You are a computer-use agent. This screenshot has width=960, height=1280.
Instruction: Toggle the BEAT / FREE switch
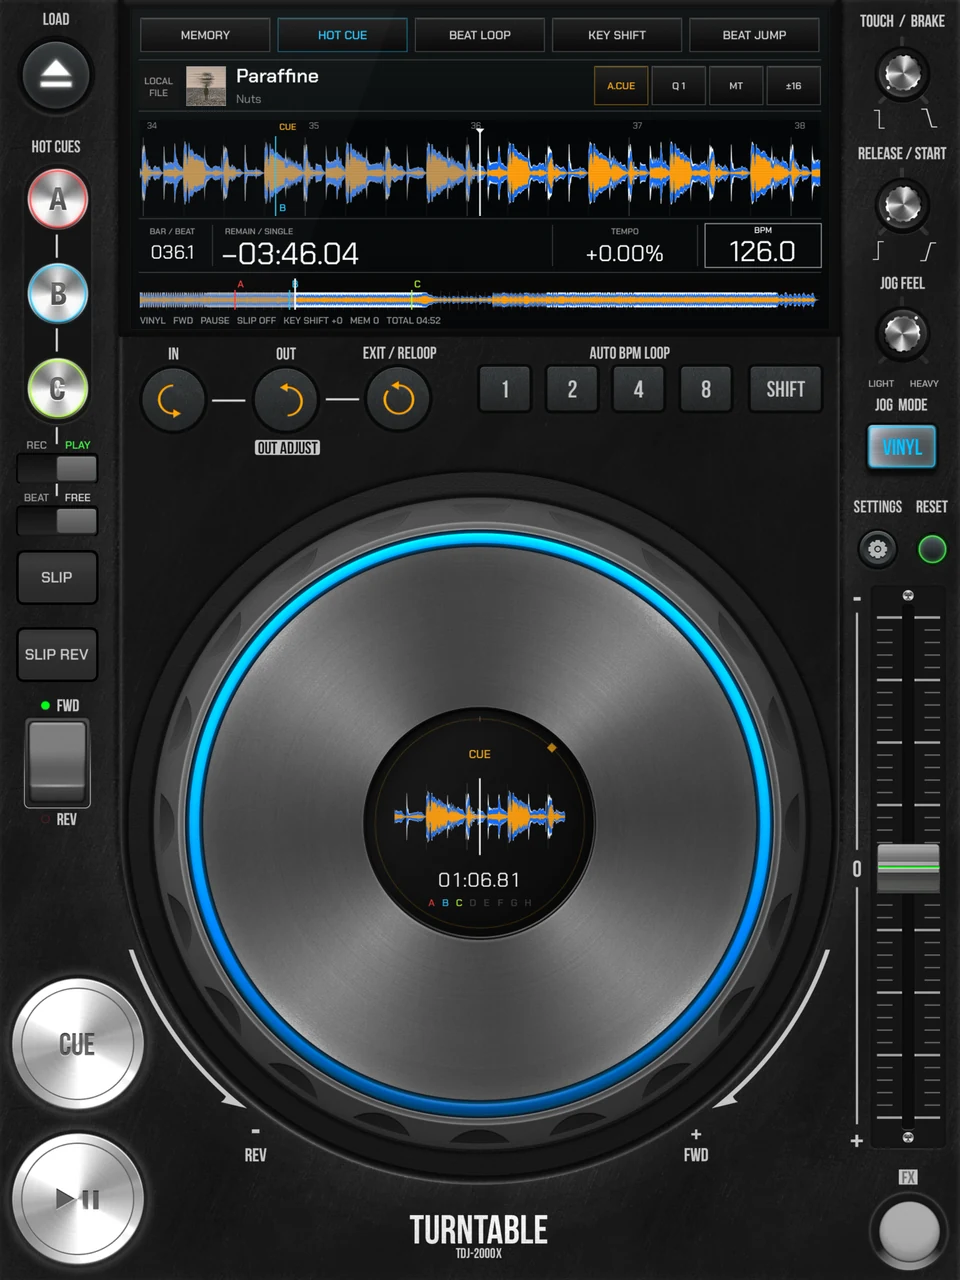tap(57, 521)
